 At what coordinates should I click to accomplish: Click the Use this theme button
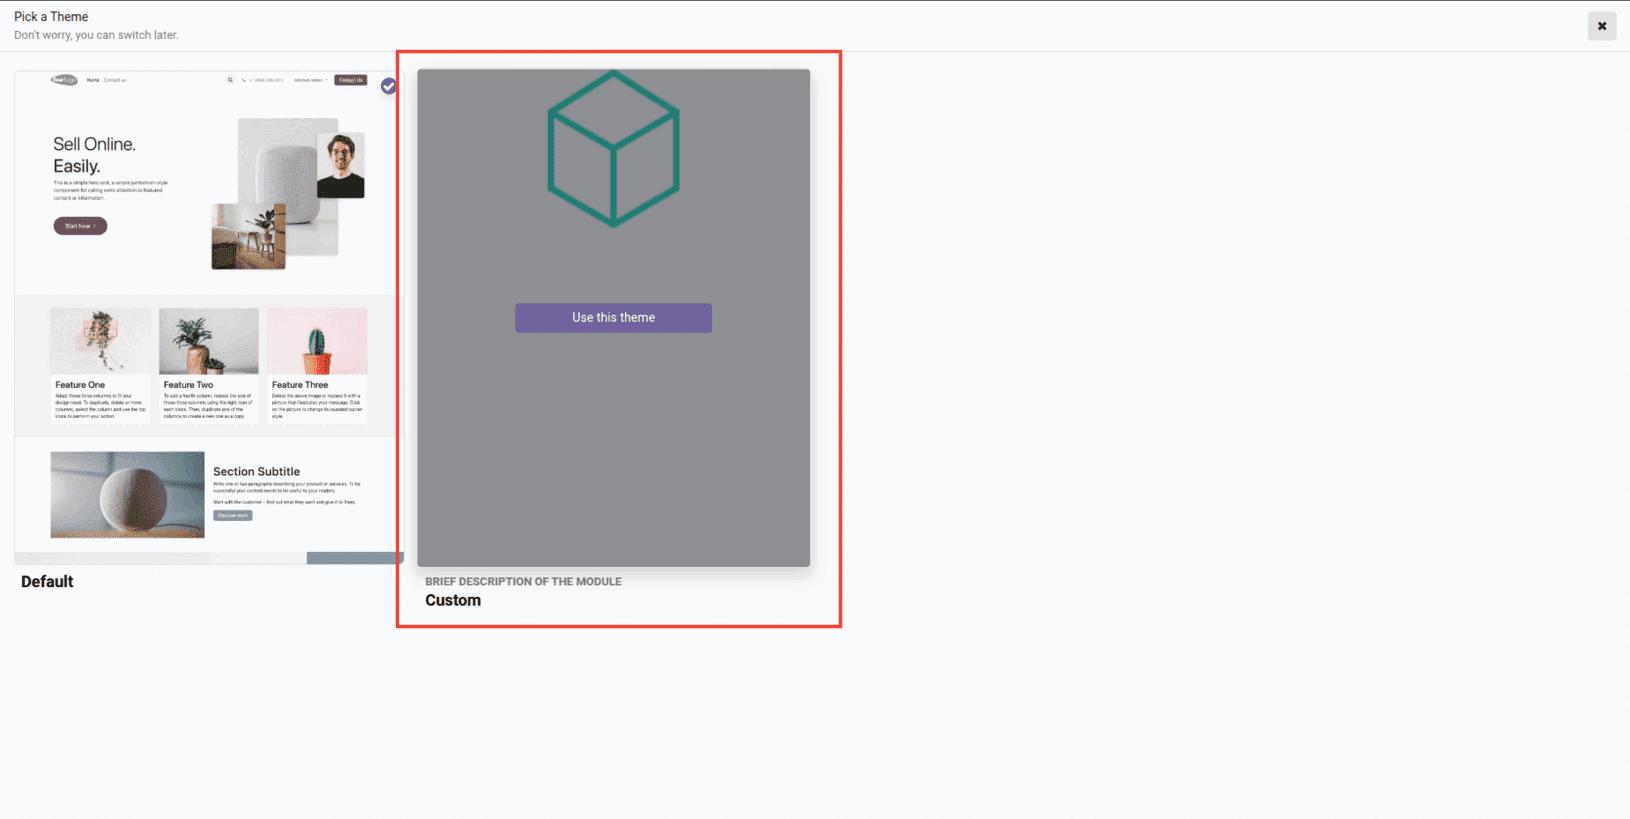pyautogui.click(x=613, y=318)
